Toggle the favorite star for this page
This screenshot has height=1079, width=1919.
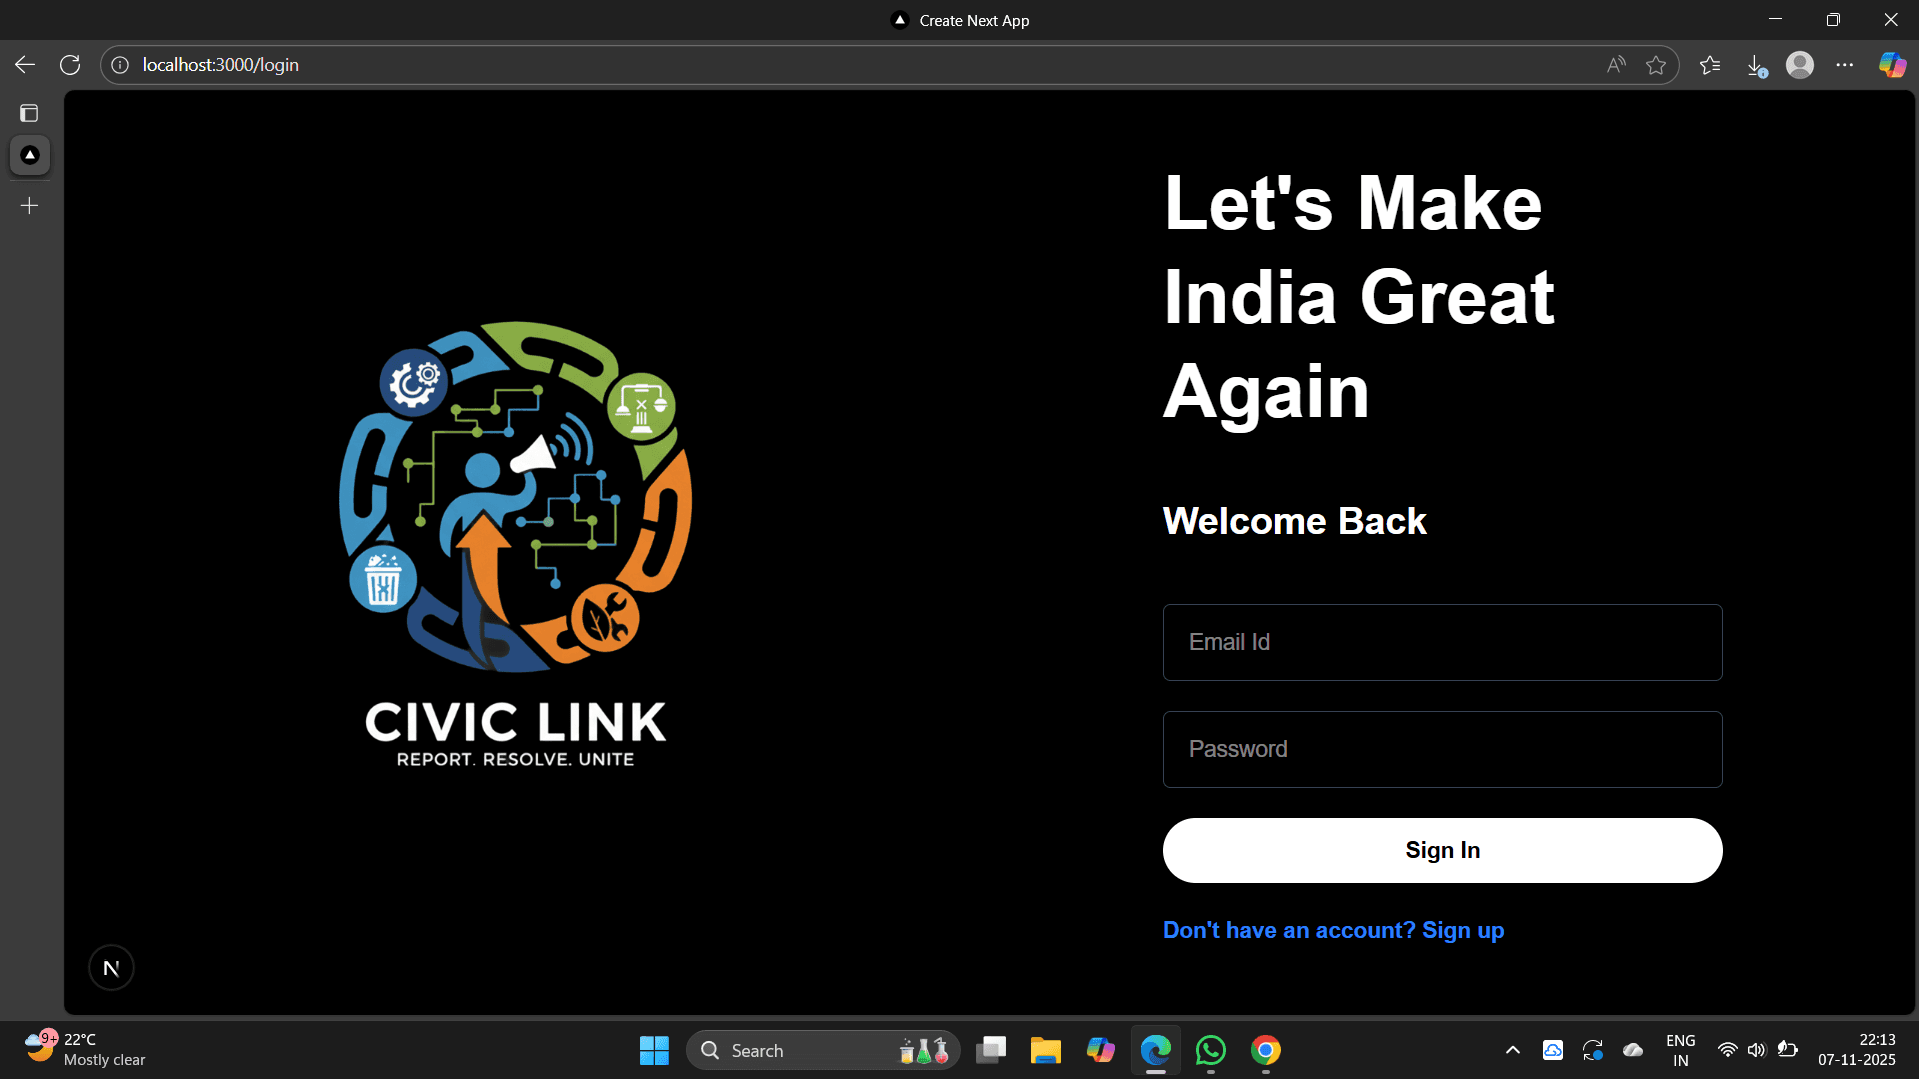pyautogui.click(x=1656, y=64)
